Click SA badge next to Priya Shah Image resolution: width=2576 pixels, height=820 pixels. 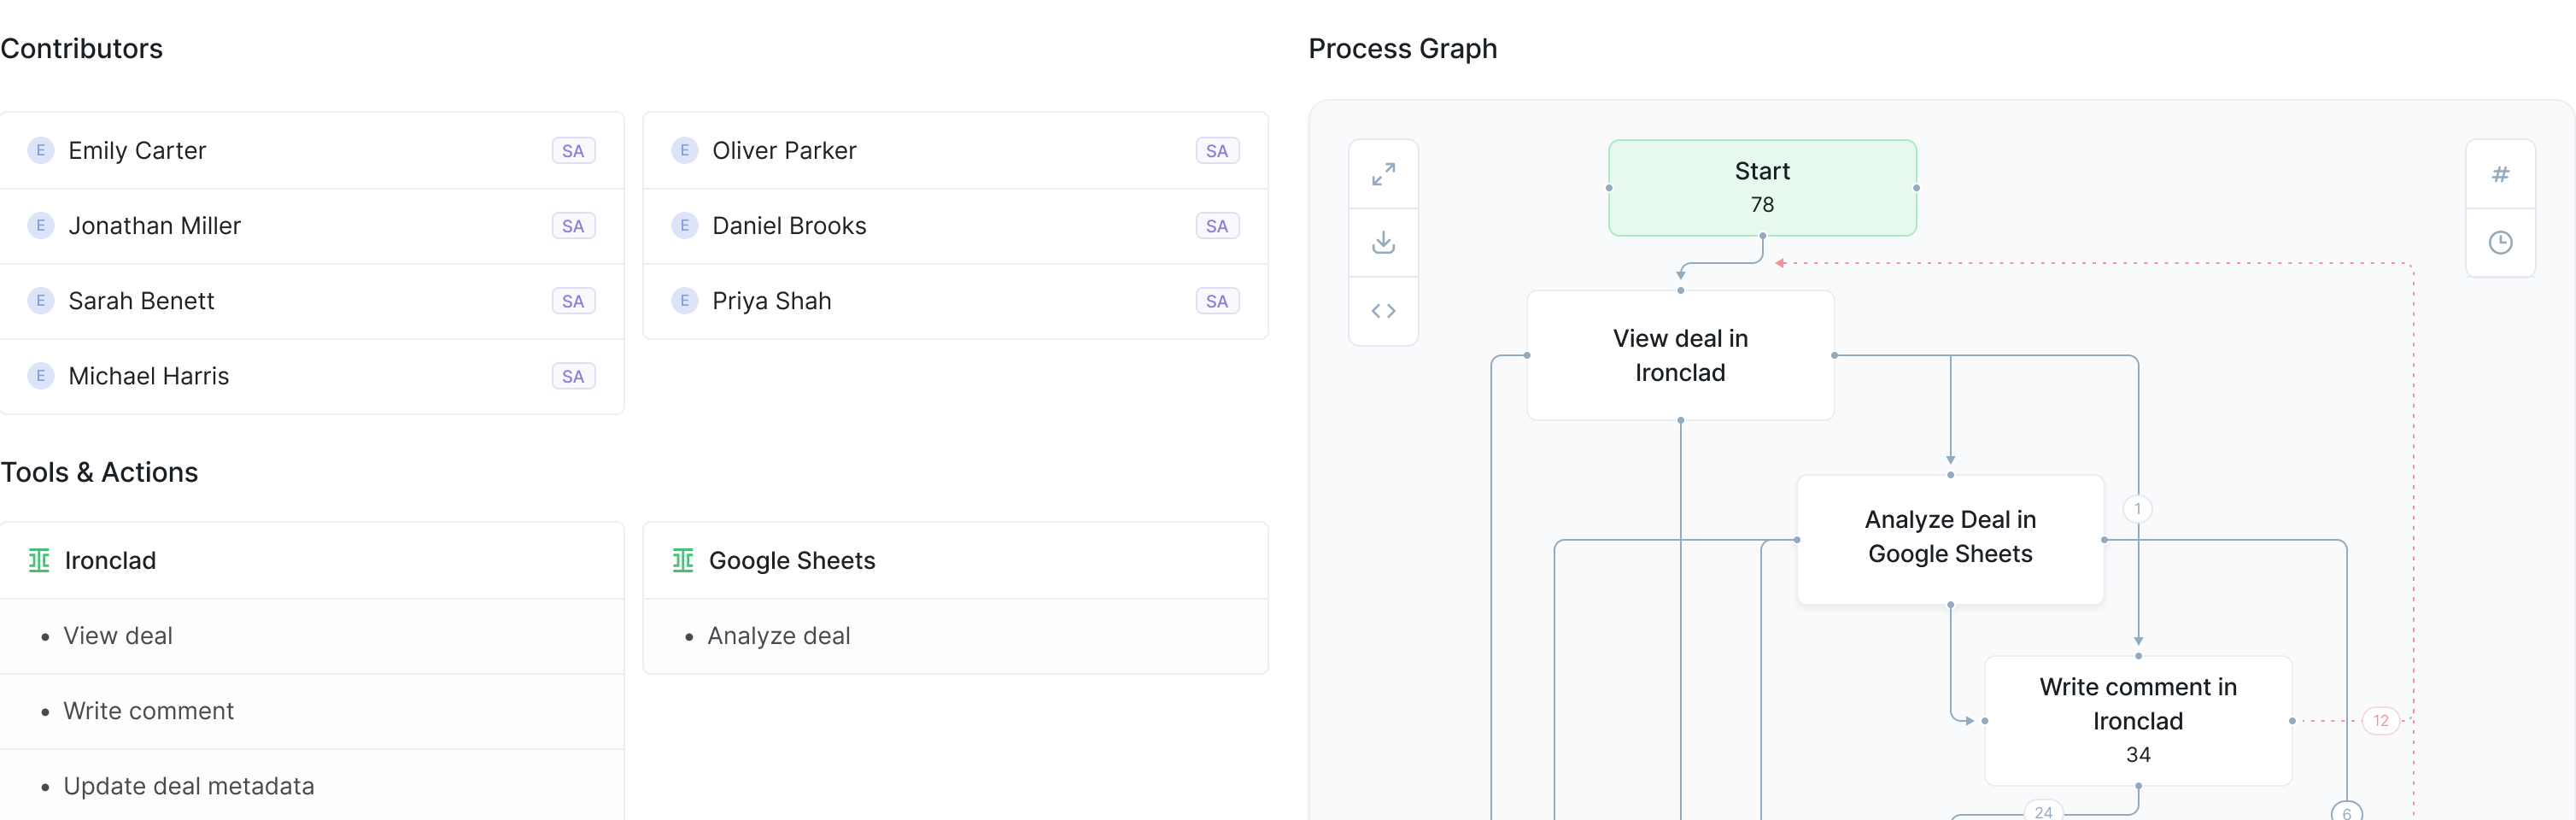(1217, 301)
